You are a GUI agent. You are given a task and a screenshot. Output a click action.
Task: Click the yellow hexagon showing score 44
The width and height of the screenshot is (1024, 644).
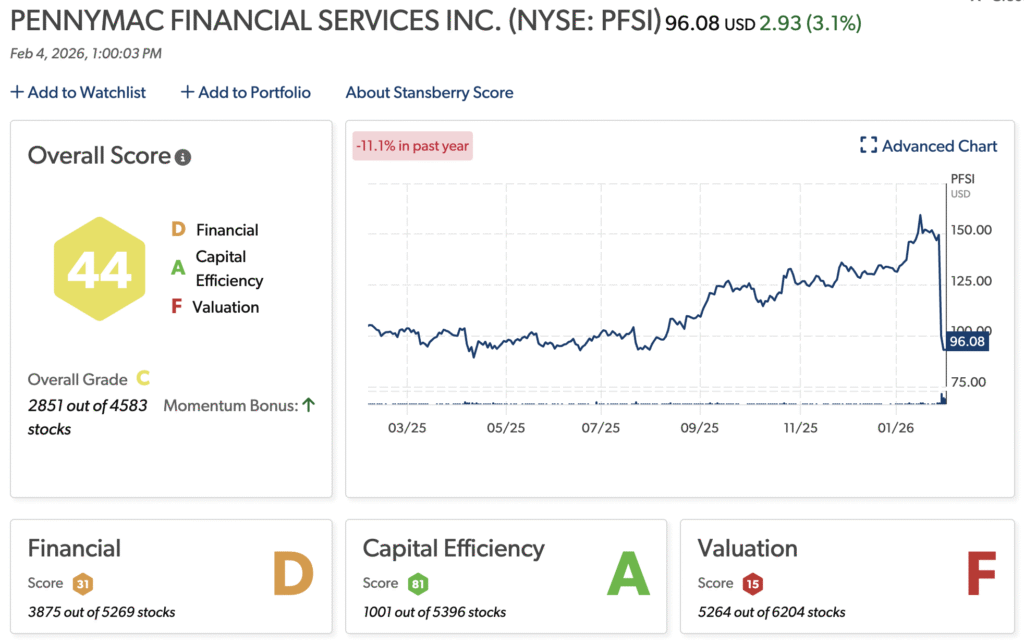click(99, 269)
